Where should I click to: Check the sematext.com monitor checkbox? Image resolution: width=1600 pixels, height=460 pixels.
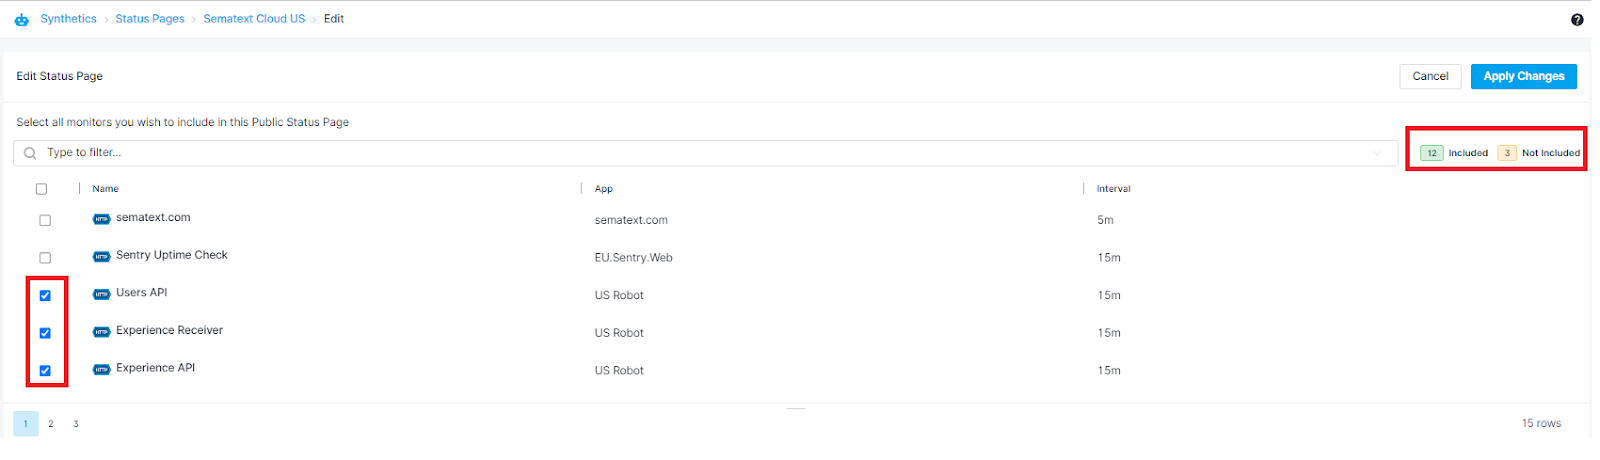[x=45, y=220]
